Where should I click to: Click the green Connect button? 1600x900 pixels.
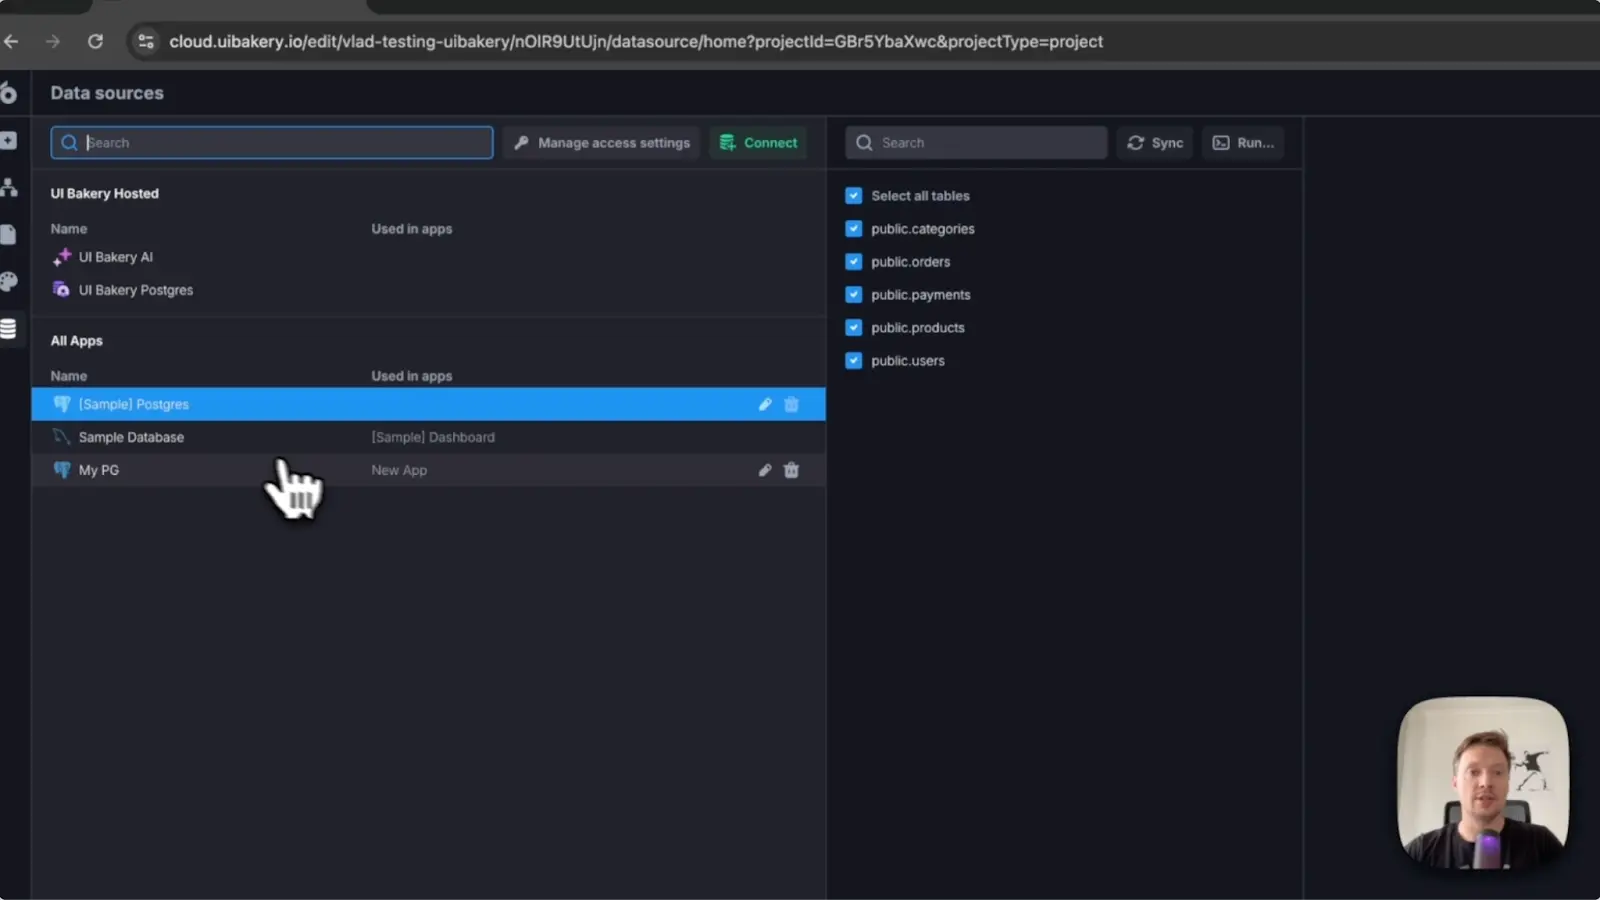click(759, 142)
